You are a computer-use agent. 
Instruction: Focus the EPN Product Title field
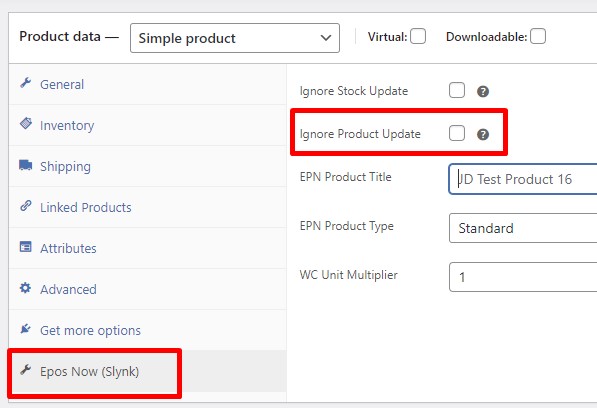coord(523,179)
